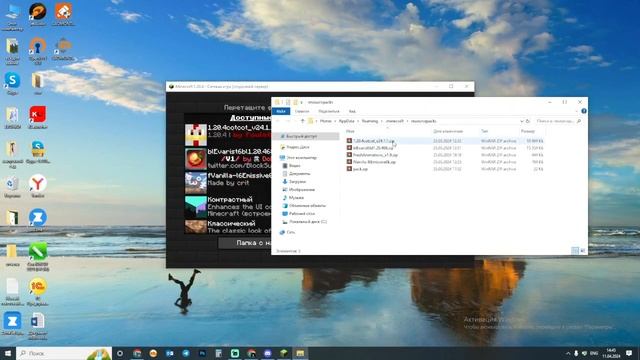Screen dimensions: 640x360
Task: Click the Explorer help question mark icon
Action: [584, 111]
